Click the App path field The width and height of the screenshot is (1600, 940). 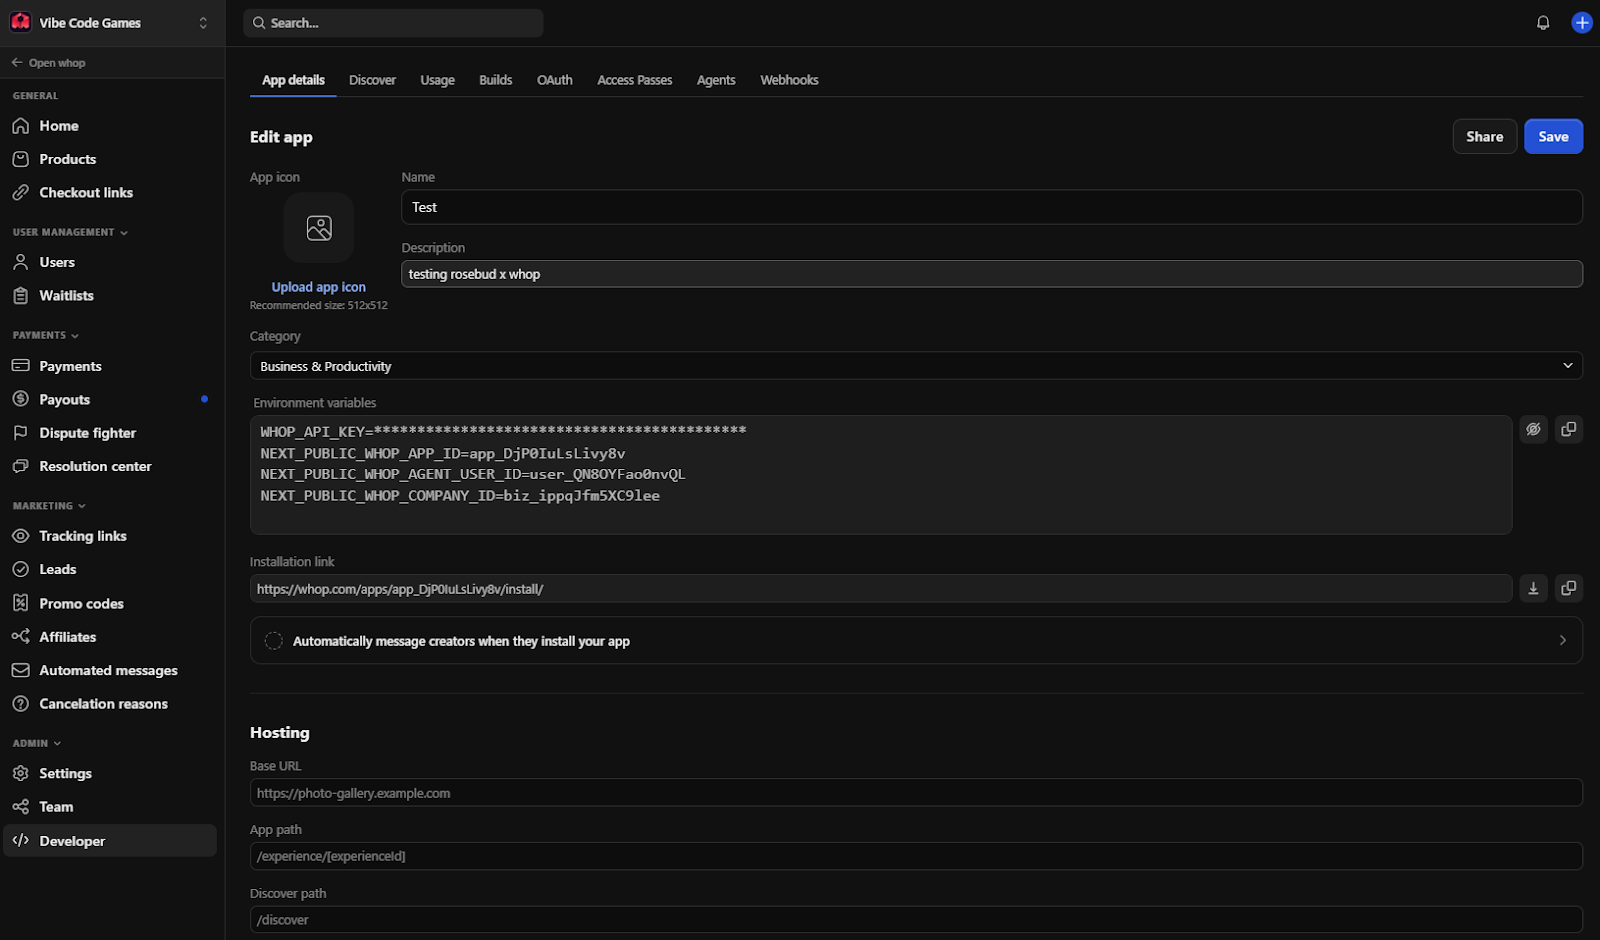click(916, 856)
